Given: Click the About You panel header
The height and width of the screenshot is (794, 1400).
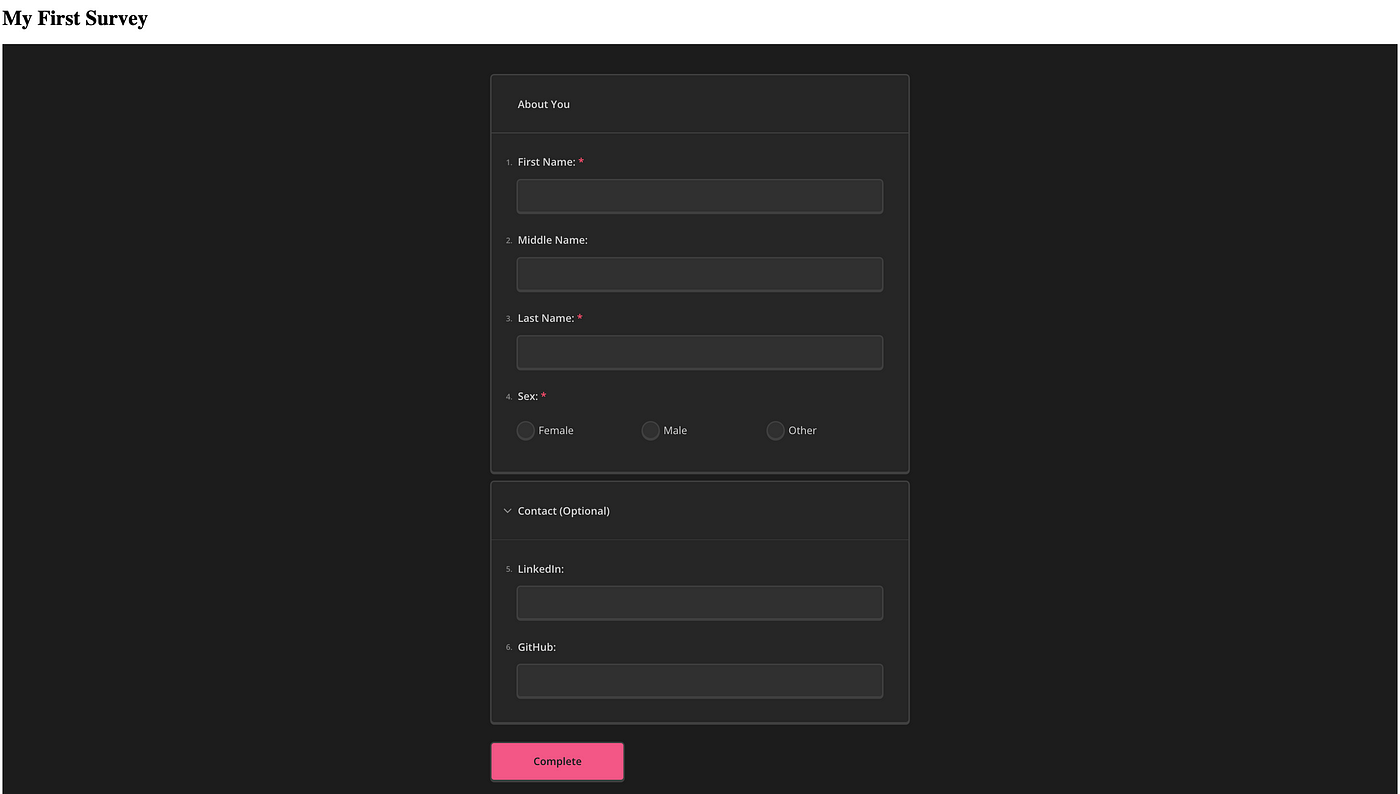Looking at the screenshot, I should (x=543, y=103).
